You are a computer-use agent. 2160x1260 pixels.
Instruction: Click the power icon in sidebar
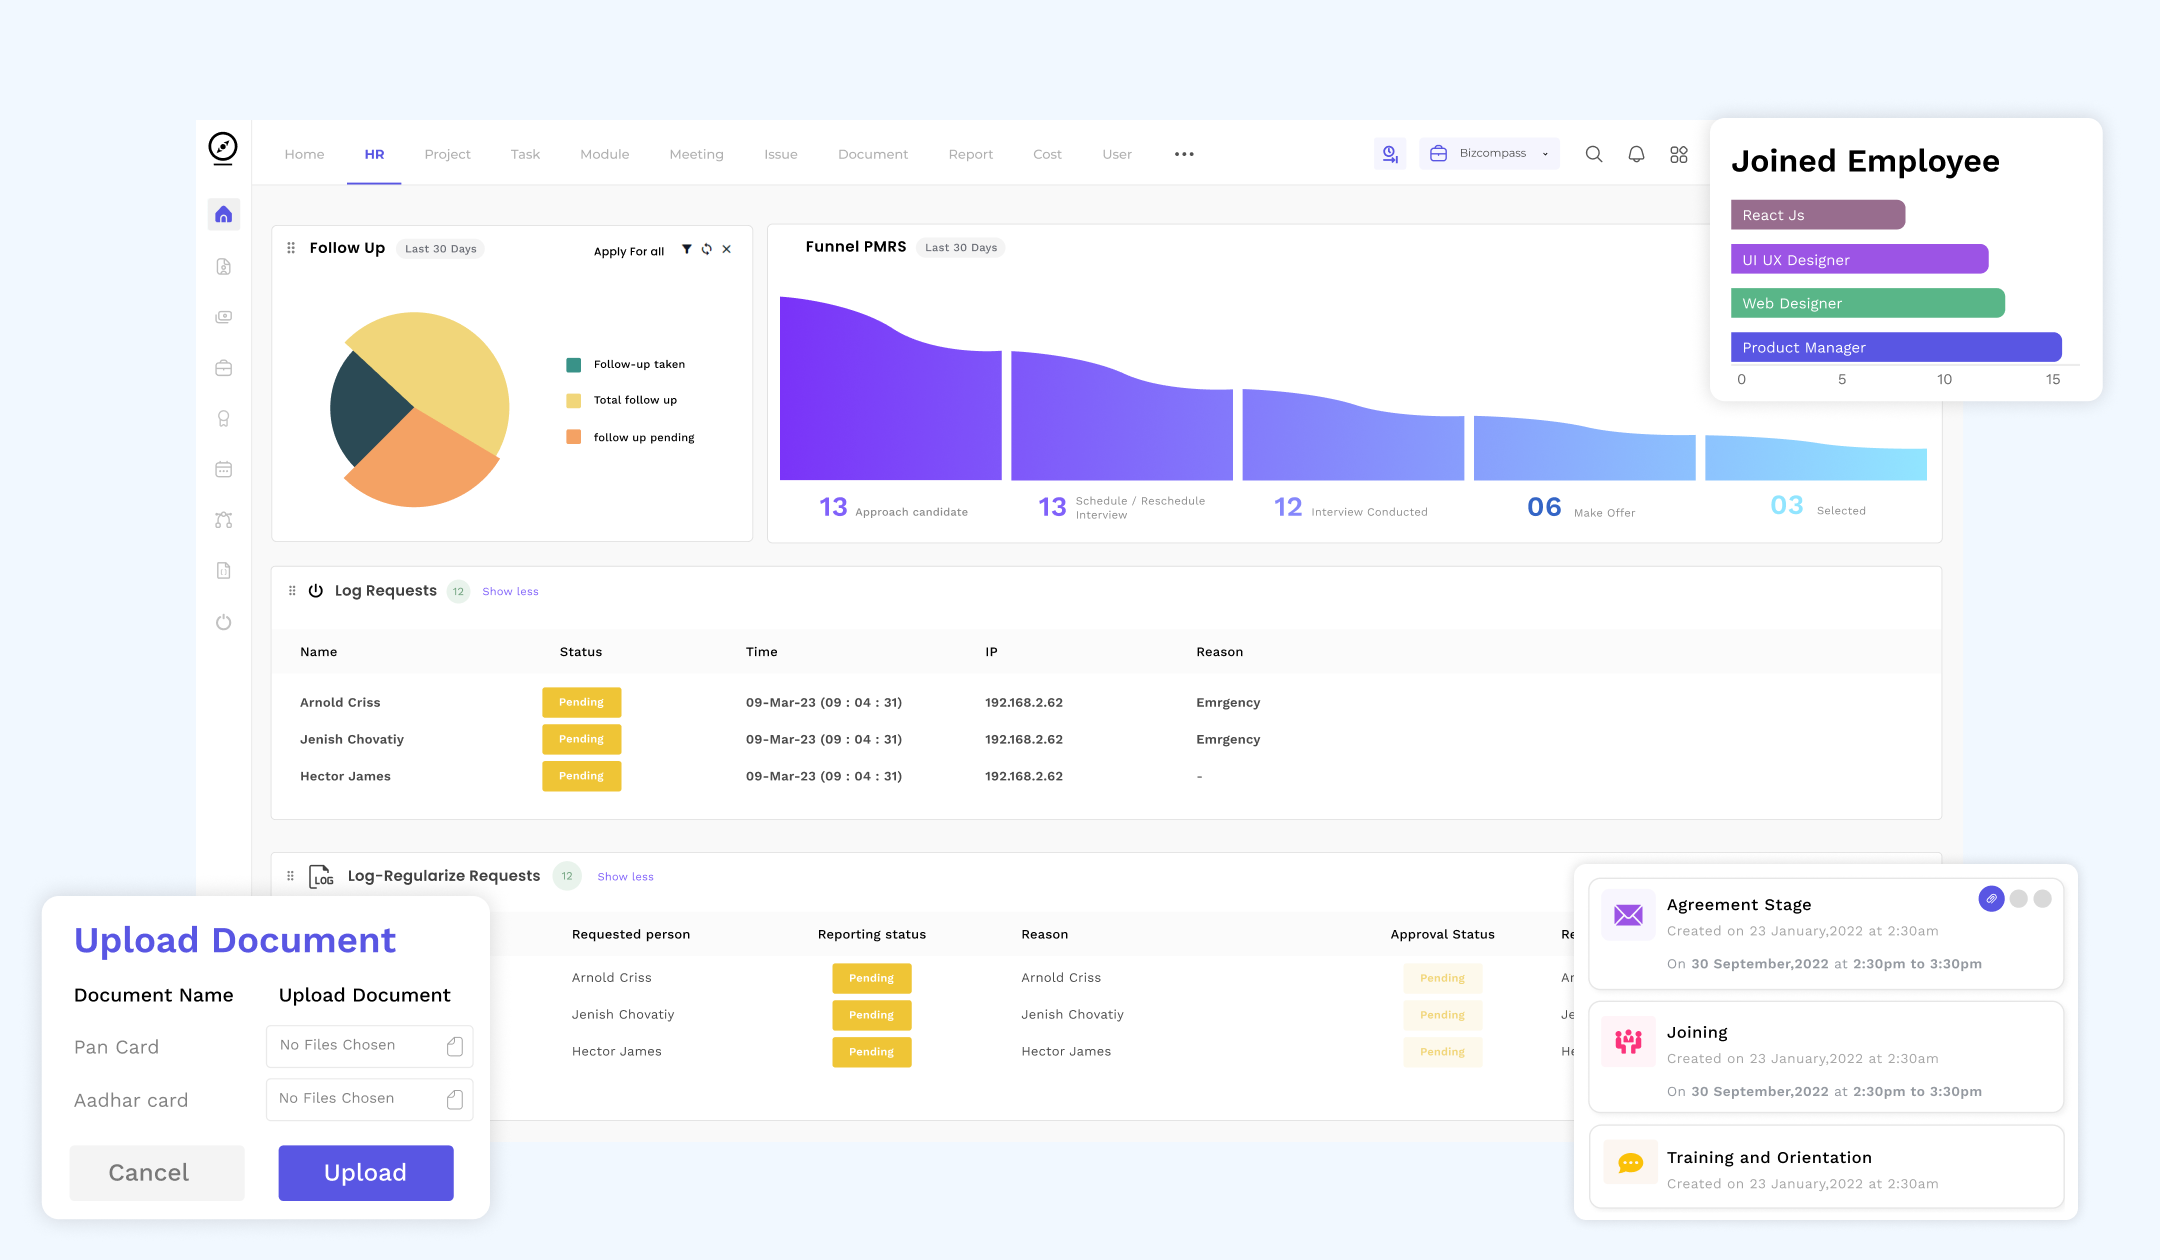click(224, 622)
